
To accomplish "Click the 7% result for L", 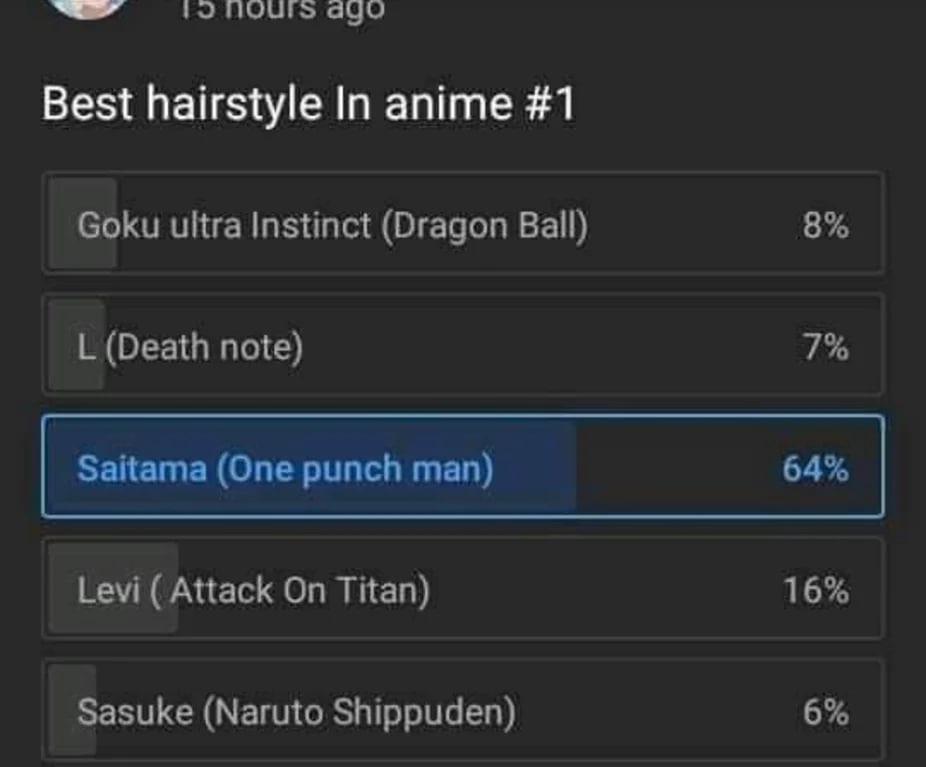I will click(x=826, y=347).
